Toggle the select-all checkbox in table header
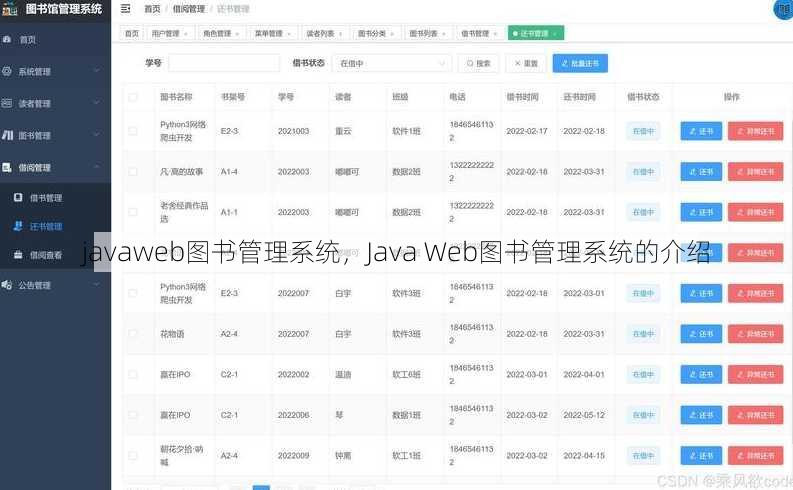Screen dimensions: 793x490 (x=133, y=97)
